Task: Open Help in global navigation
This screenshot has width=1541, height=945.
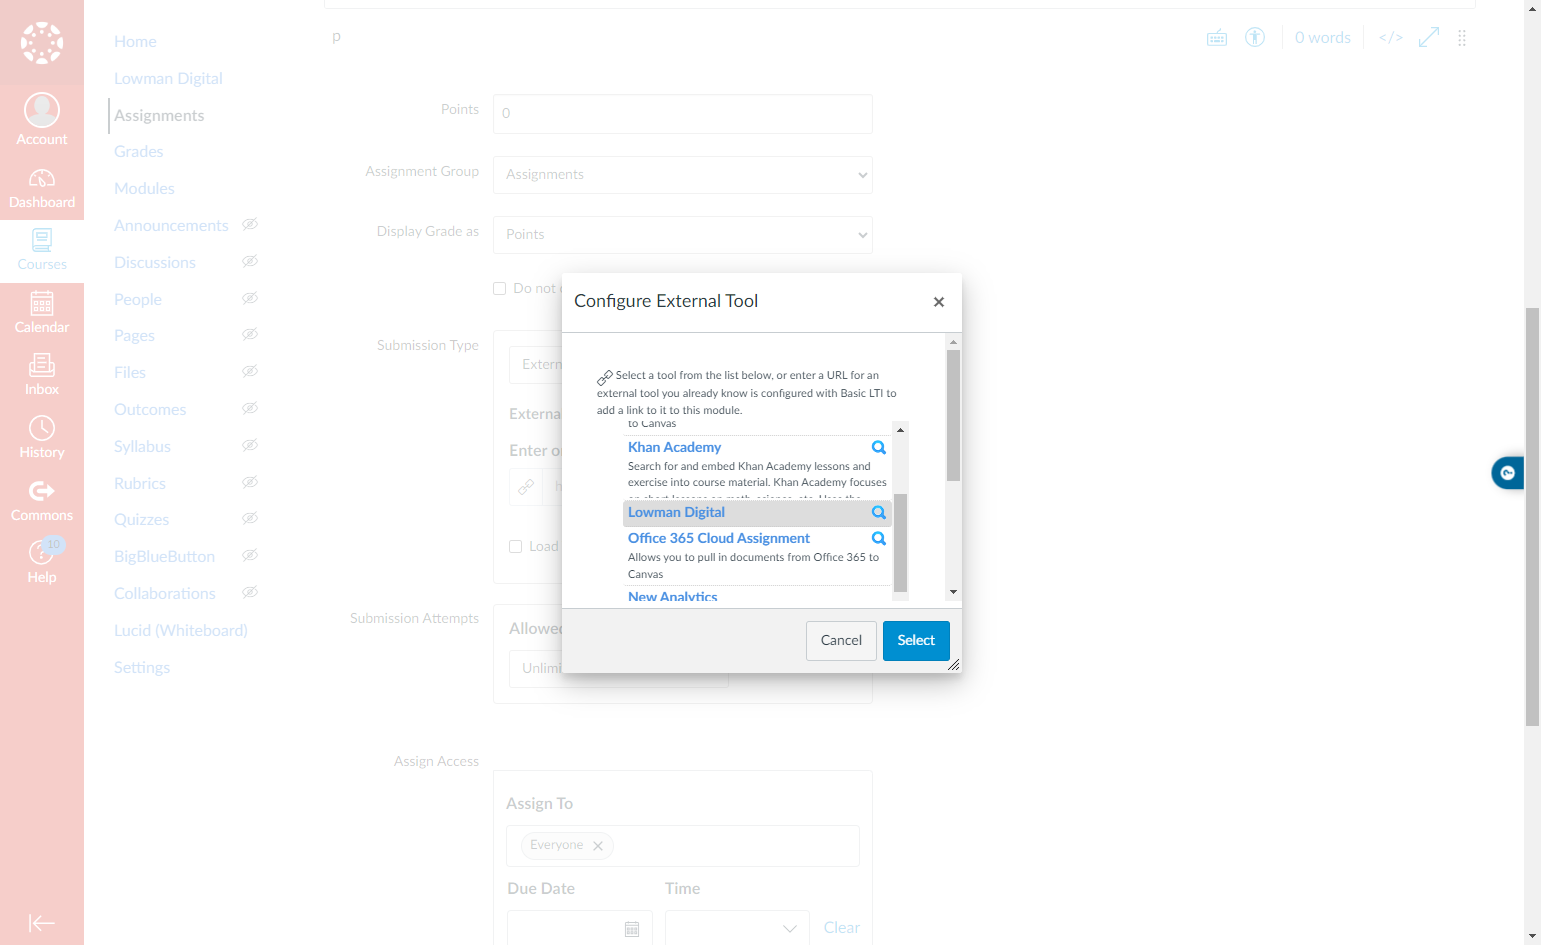Action: (42, 562)
